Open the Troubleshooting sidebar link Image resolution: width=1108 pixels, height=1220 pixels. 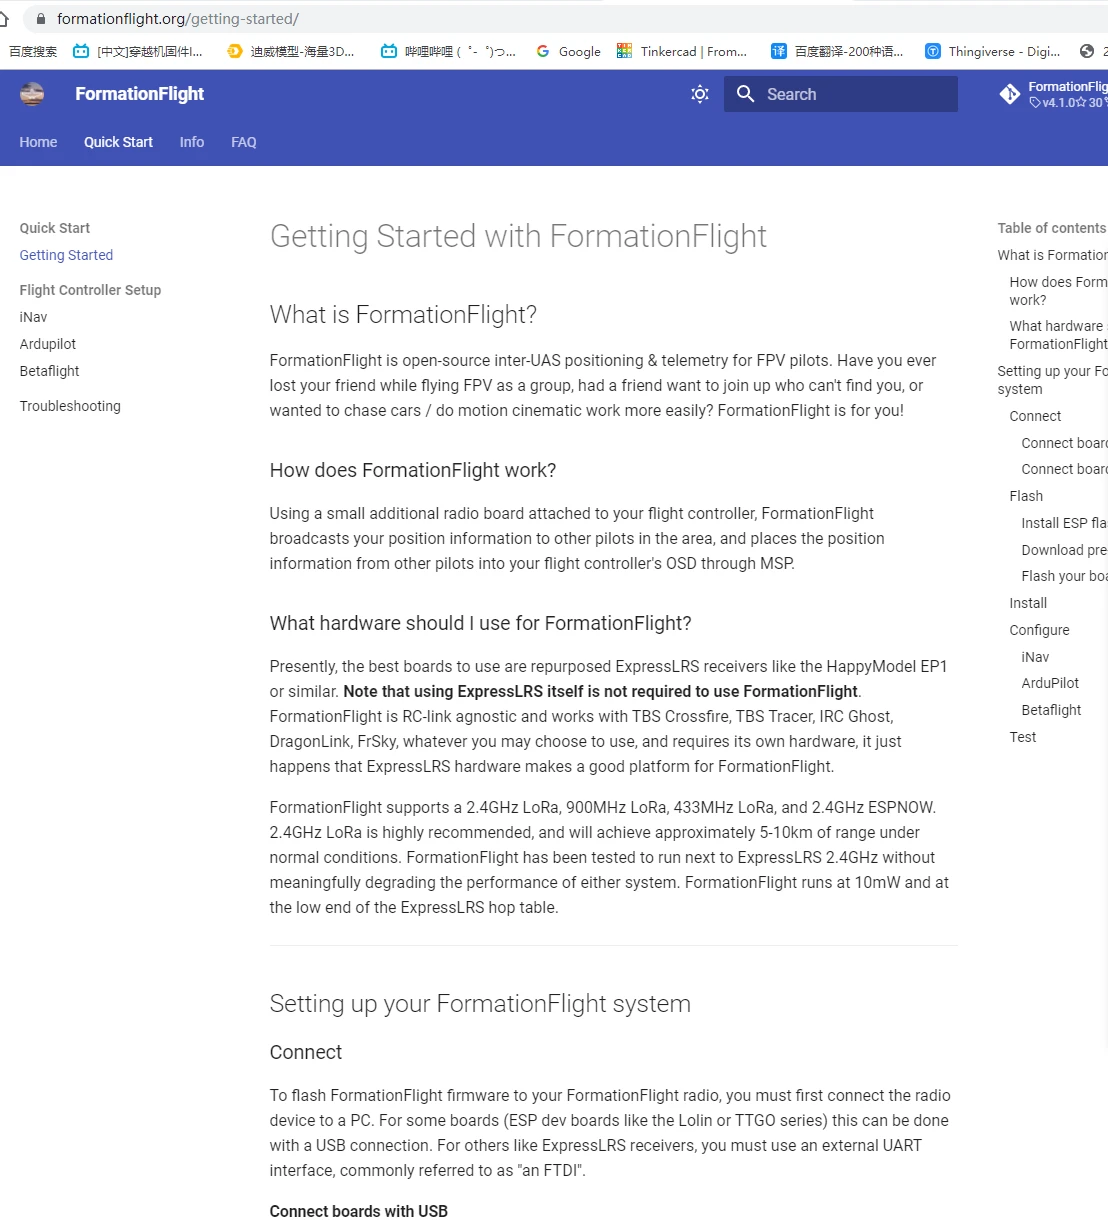[x=70, y=406]
